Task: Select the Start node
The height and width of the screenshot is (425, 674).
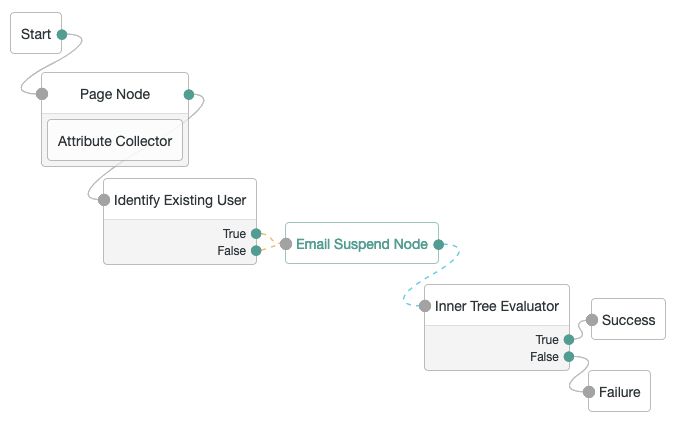Action: (36, 34)
